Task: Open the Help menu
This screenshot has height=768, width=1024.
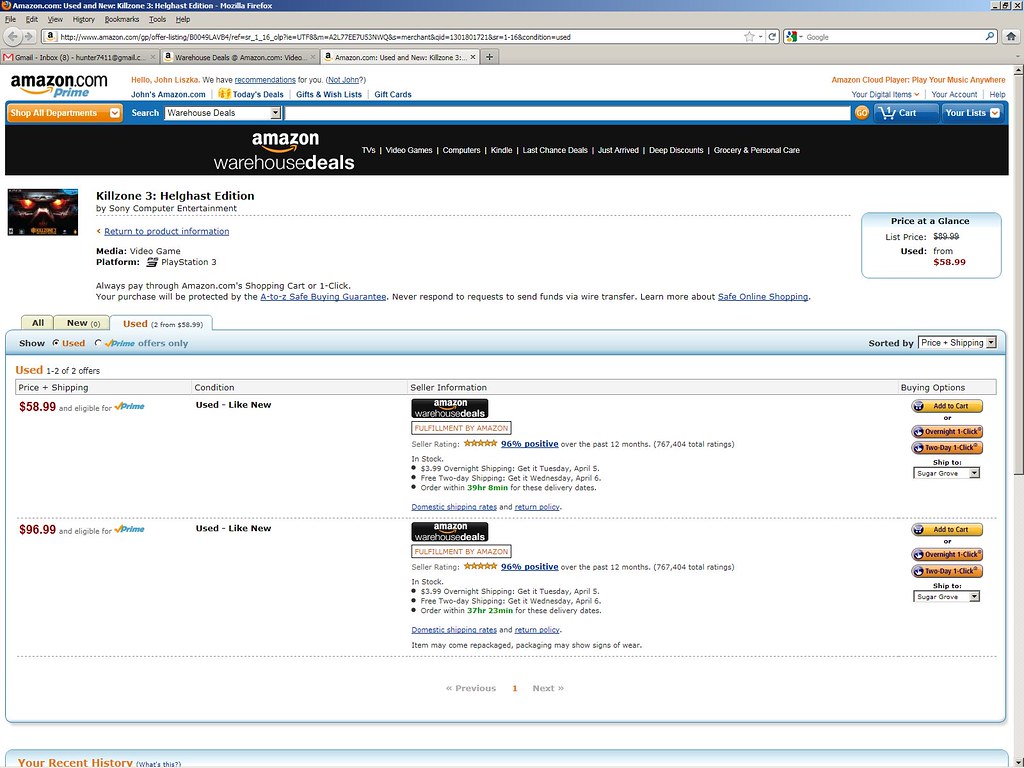Action: coord(183,20)
